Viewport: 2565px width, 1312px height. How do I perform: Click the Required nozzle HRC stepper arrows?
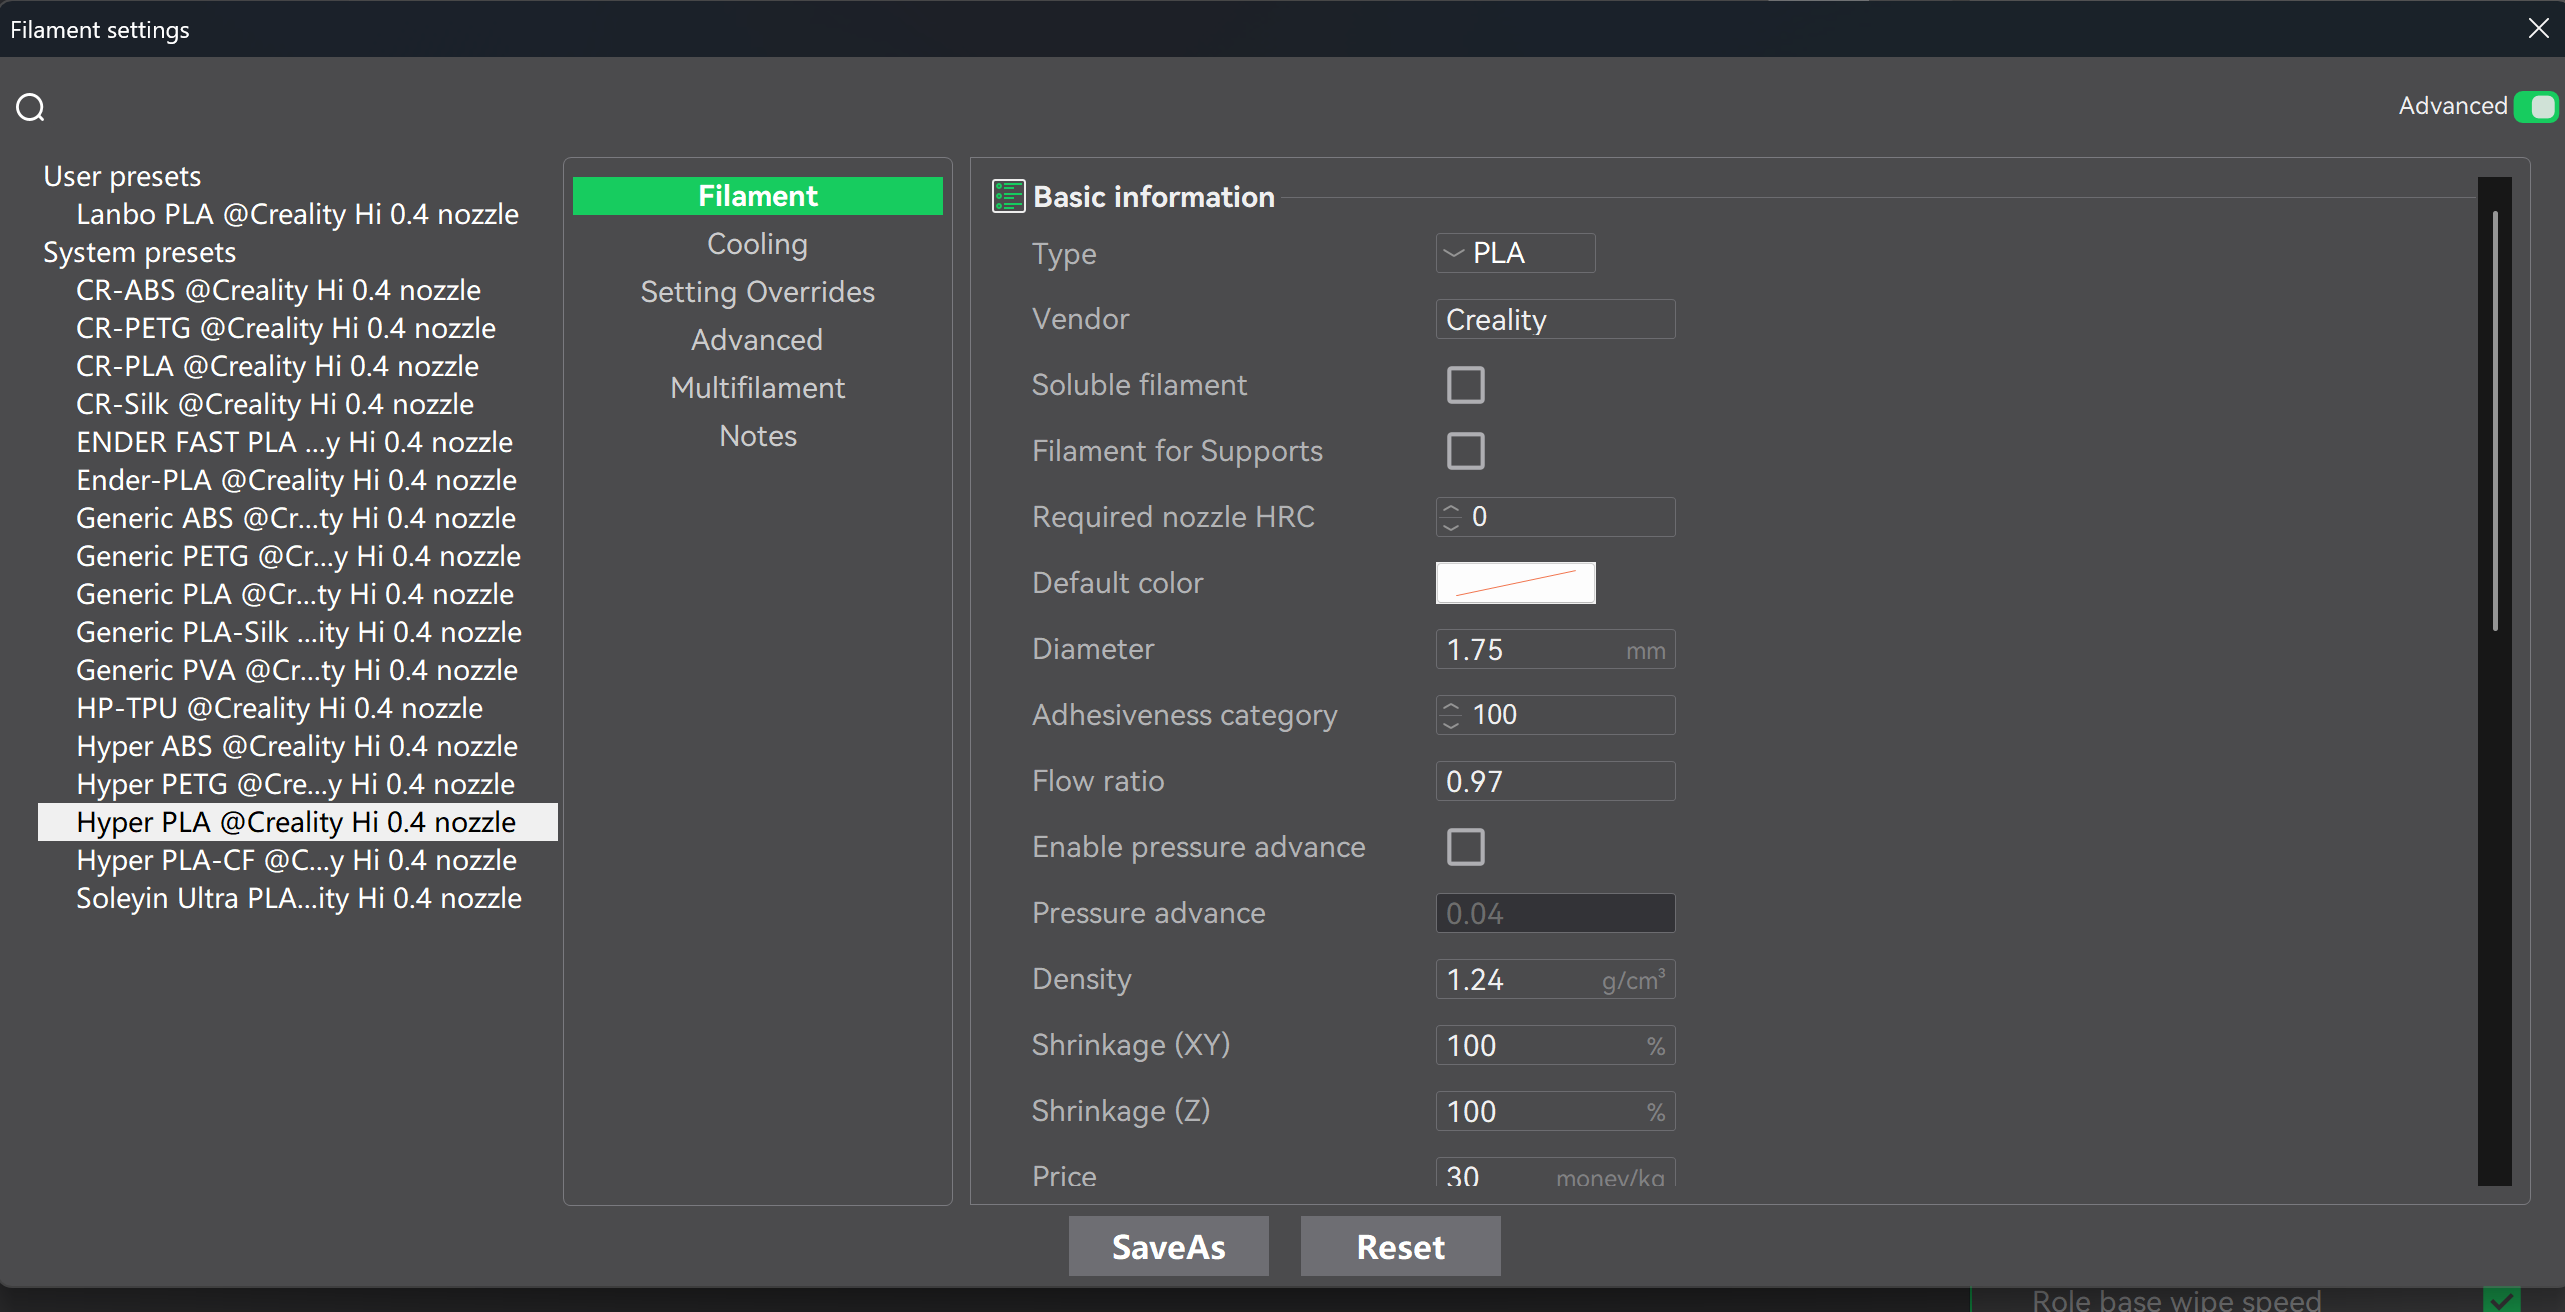coord(1451,517)
